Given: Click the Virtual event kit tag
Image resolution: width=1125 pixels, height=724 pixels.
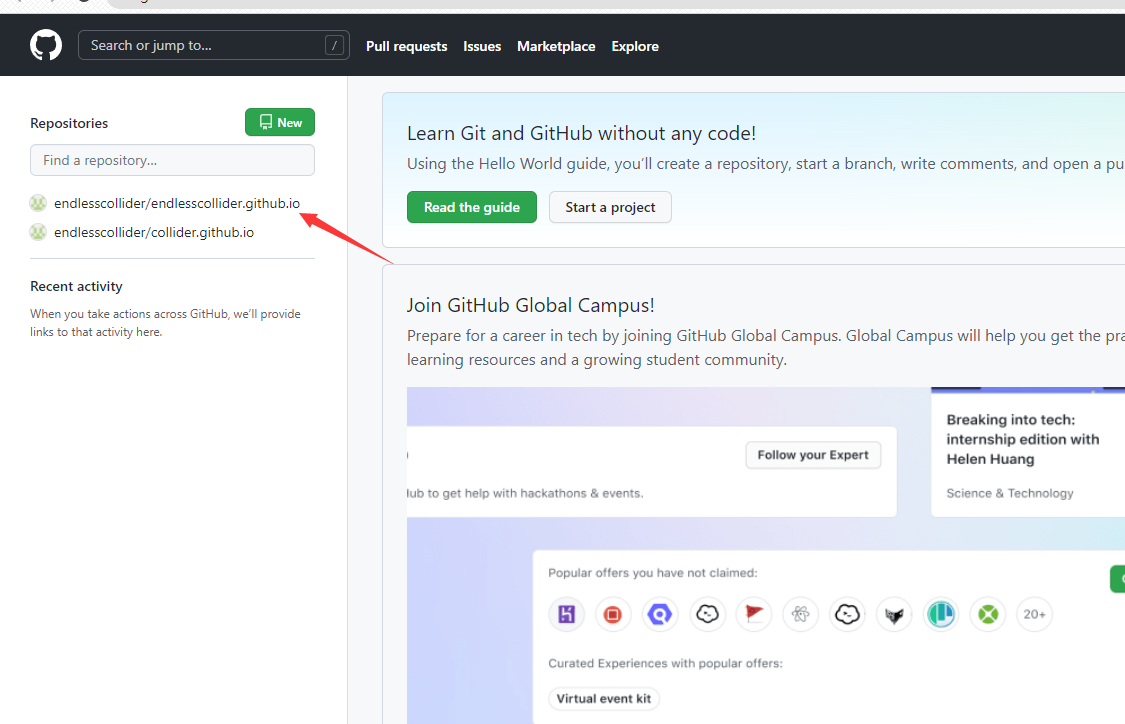Looking at the screenshot, I should point(603,698).
